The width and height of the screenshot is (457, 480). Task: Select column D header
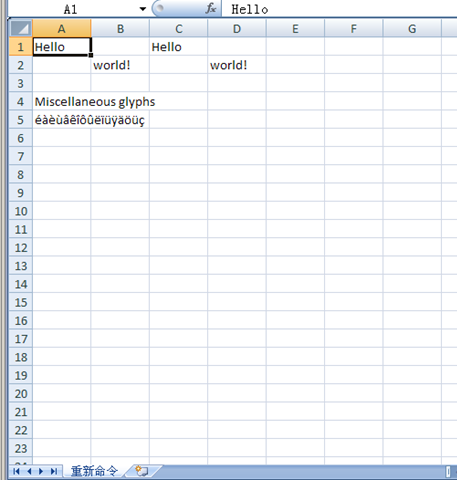[x=237, y=29]
